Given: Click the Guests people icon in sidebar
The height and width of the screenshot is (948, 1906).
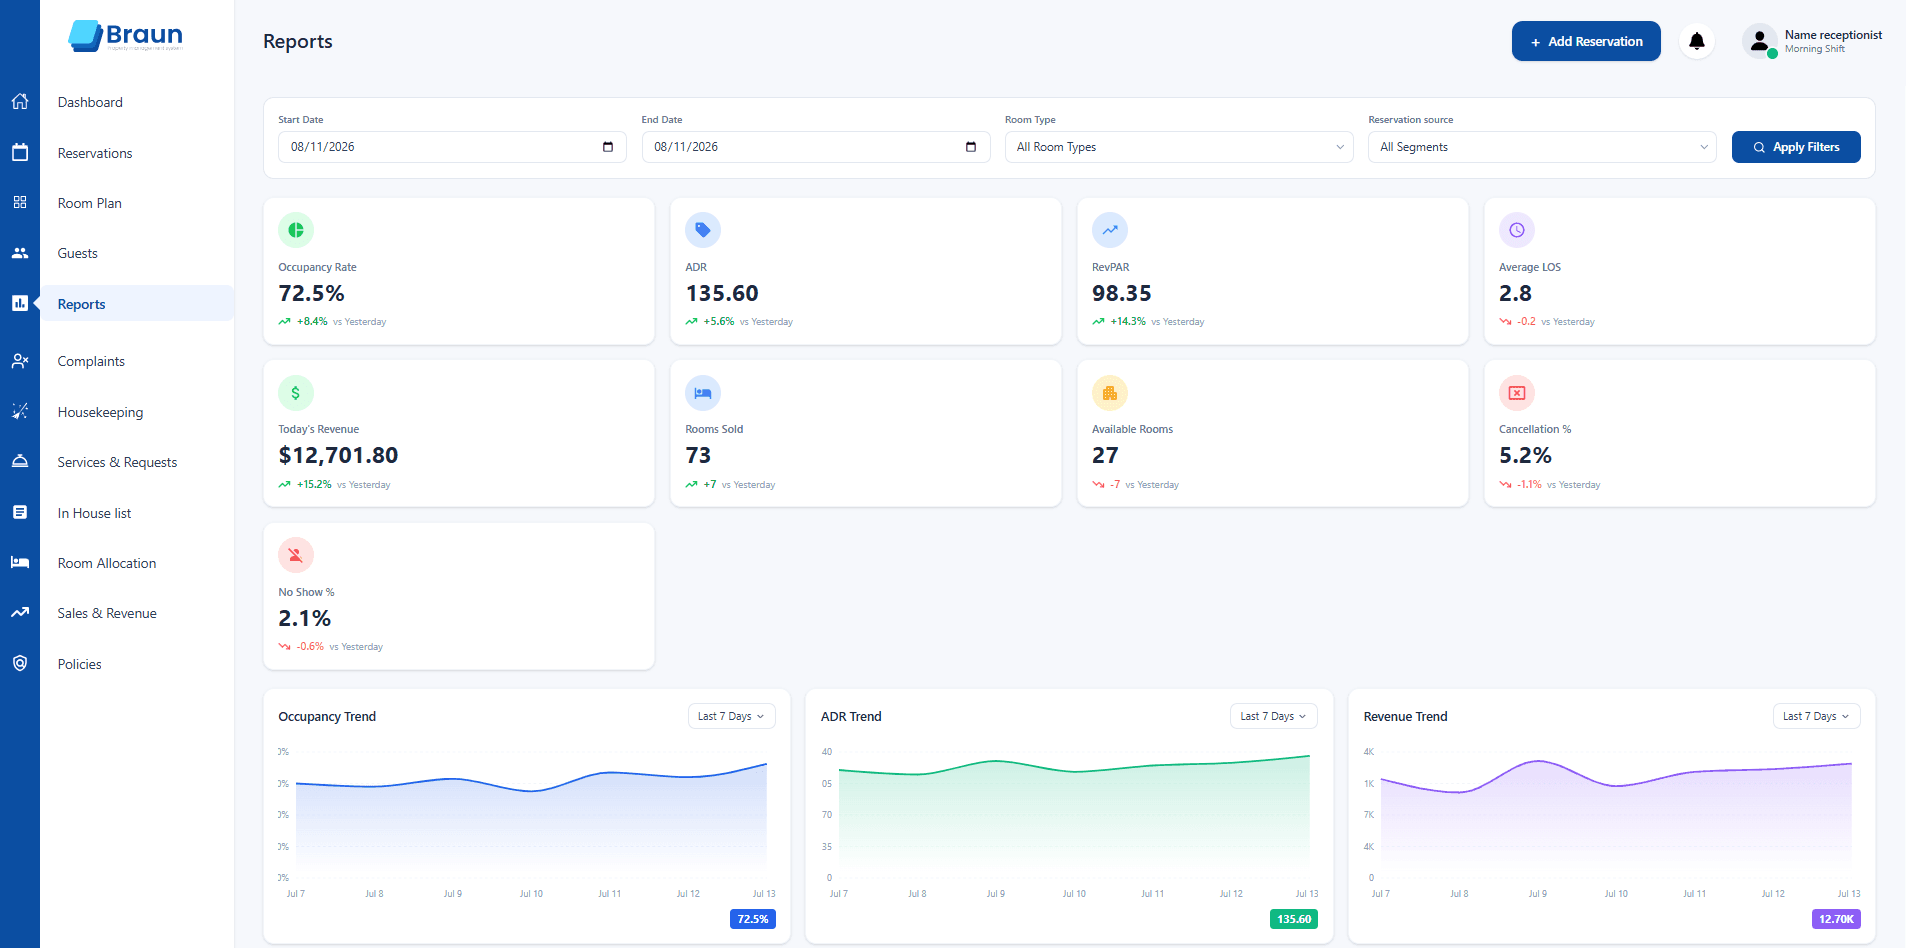Looking at the screenshot, I should 20,253.
